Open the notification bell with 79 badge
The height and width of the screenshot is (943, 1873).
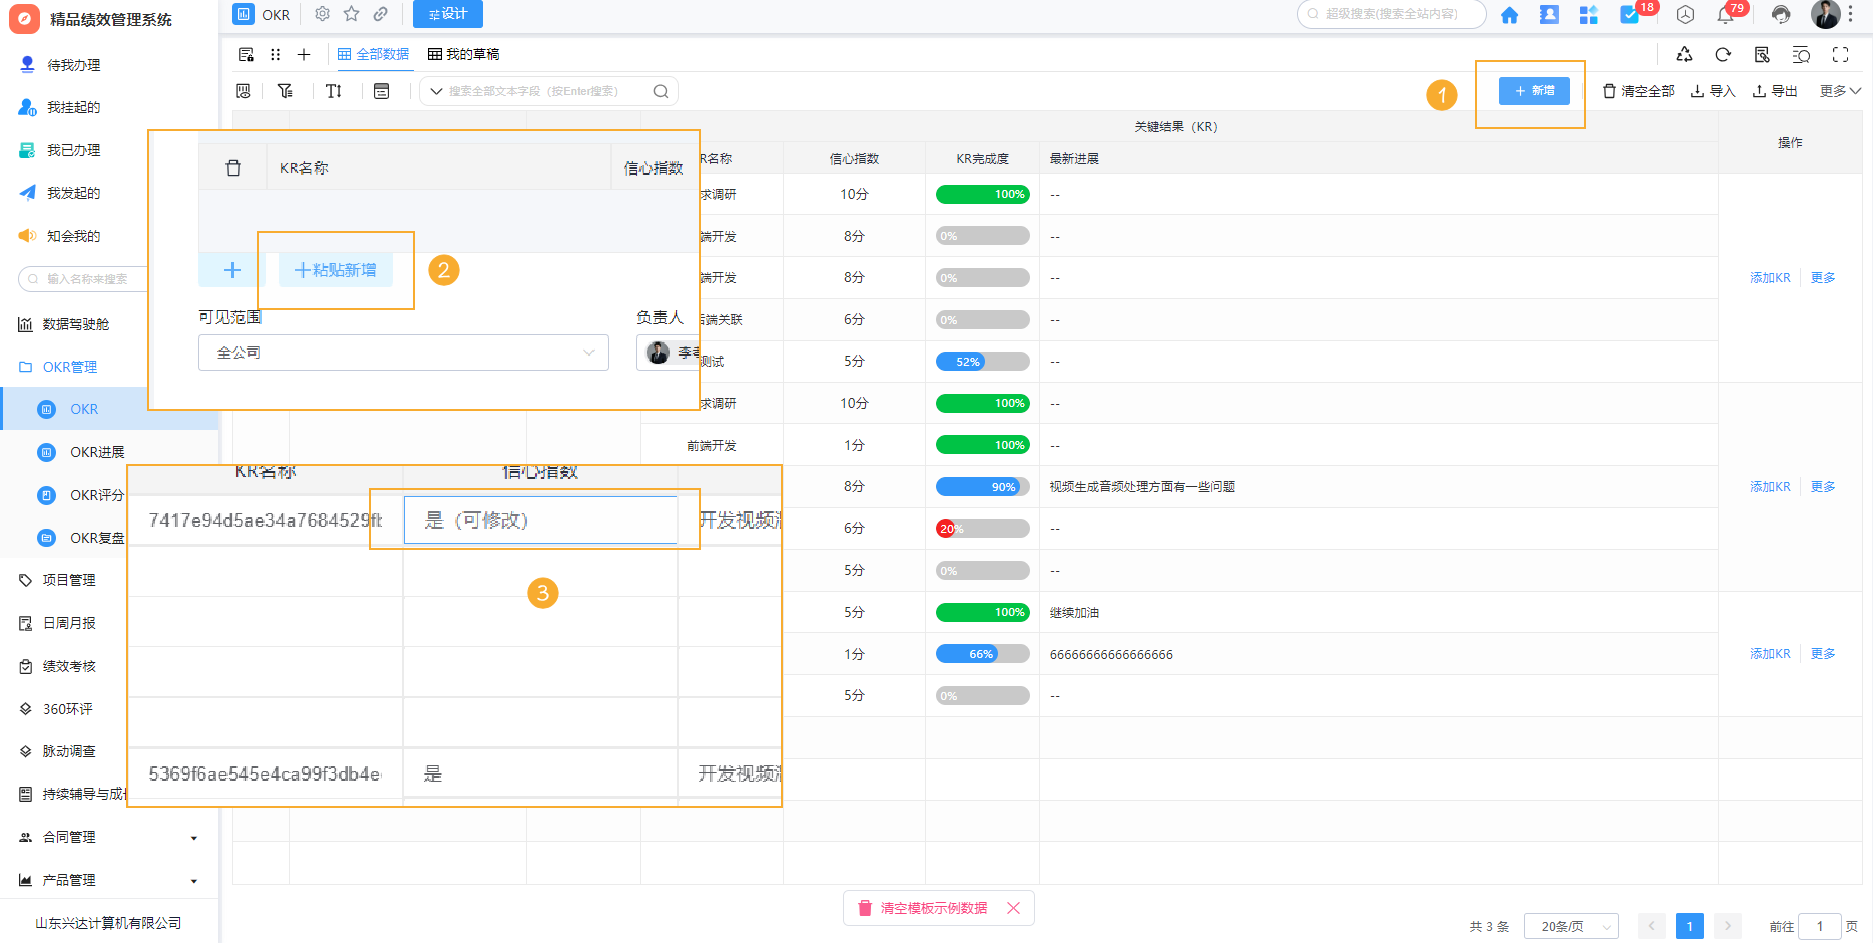[1726, 15]
